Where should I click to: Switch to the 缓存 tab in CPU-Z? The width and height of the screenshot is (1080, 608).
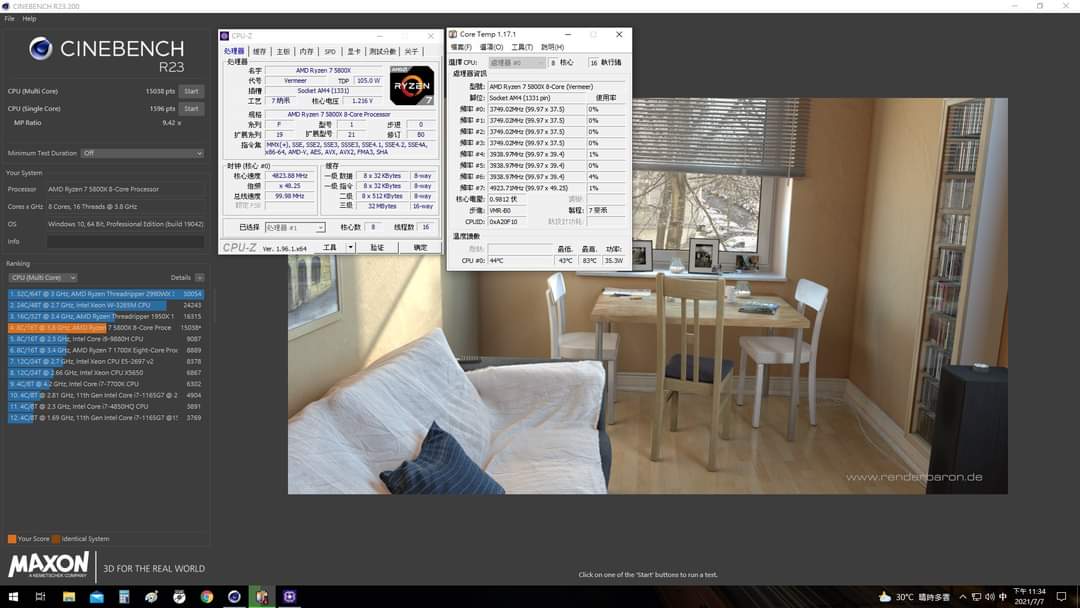point(259,51)
